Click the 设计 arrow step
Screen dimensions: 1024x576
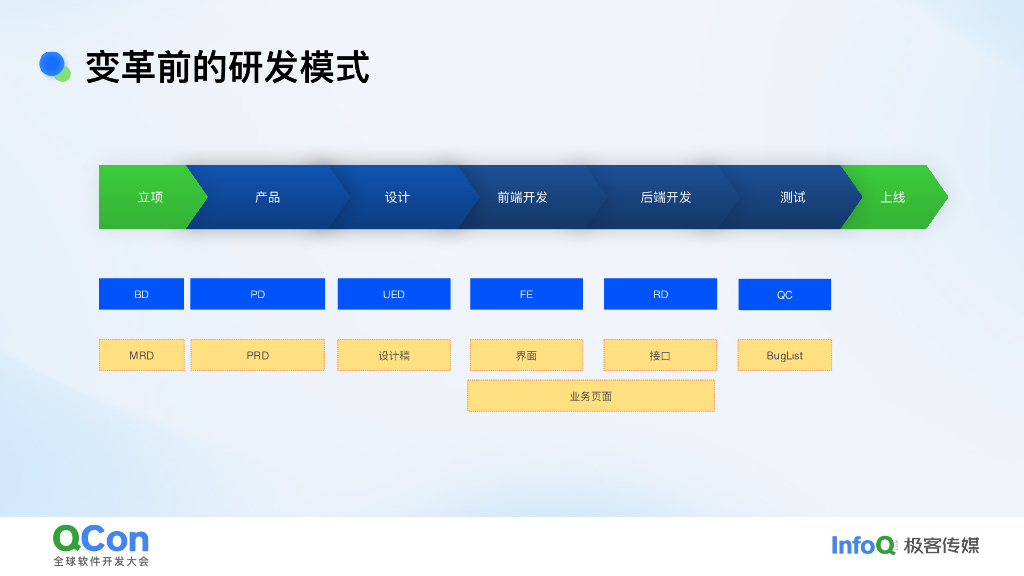tap(397, 197)
